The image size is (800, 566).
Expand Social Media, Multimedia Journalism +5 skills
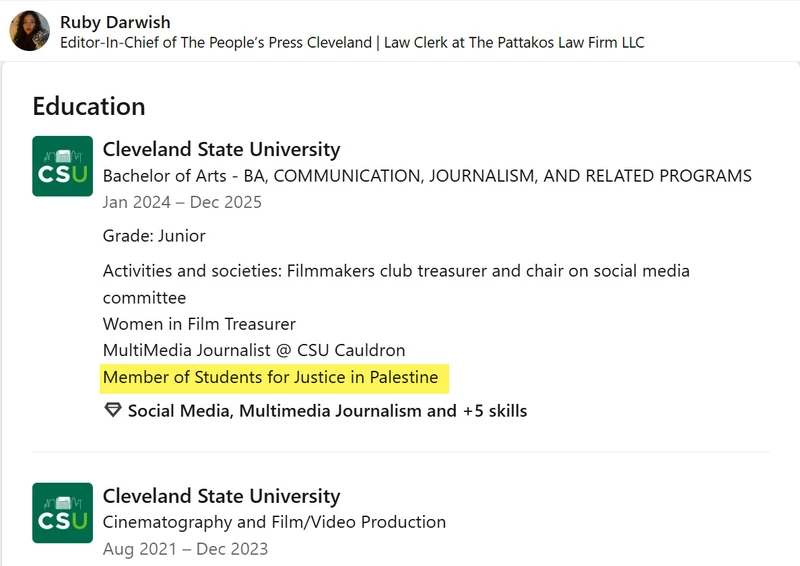pyautogui.click(x=327, y=411)
